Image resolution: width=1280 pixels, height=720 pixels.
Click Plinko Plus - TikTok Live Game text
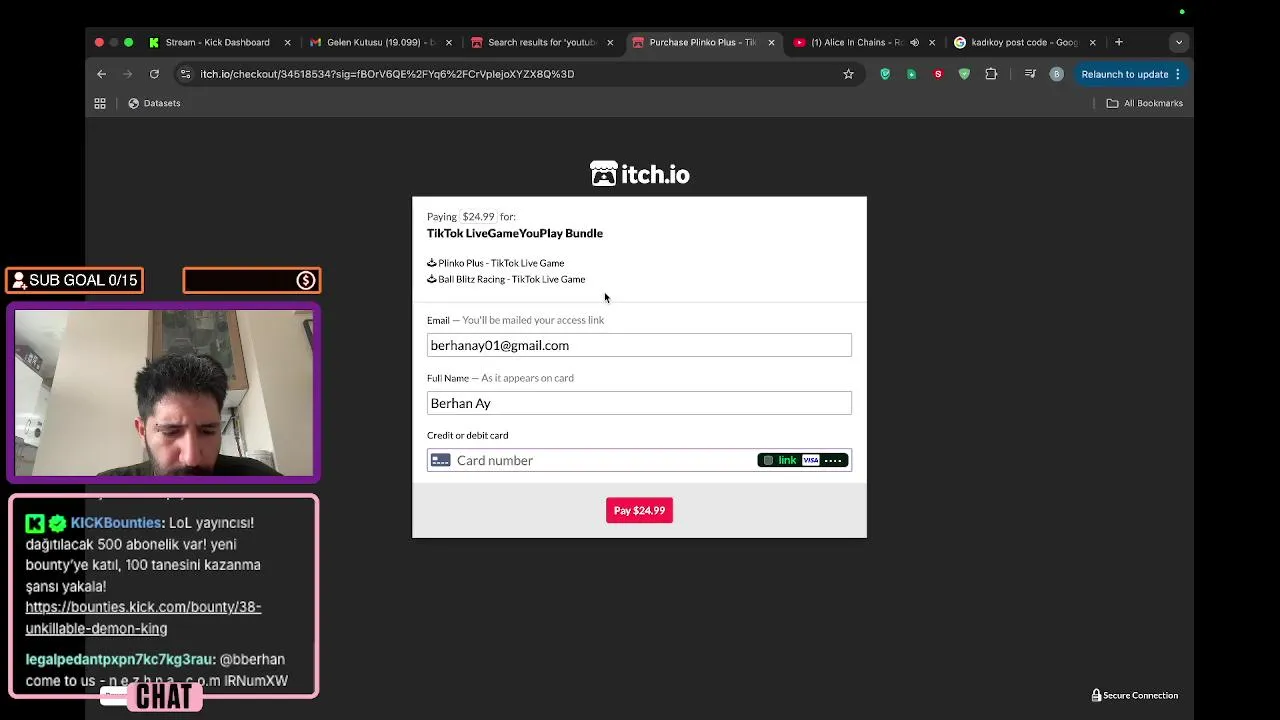501,263
